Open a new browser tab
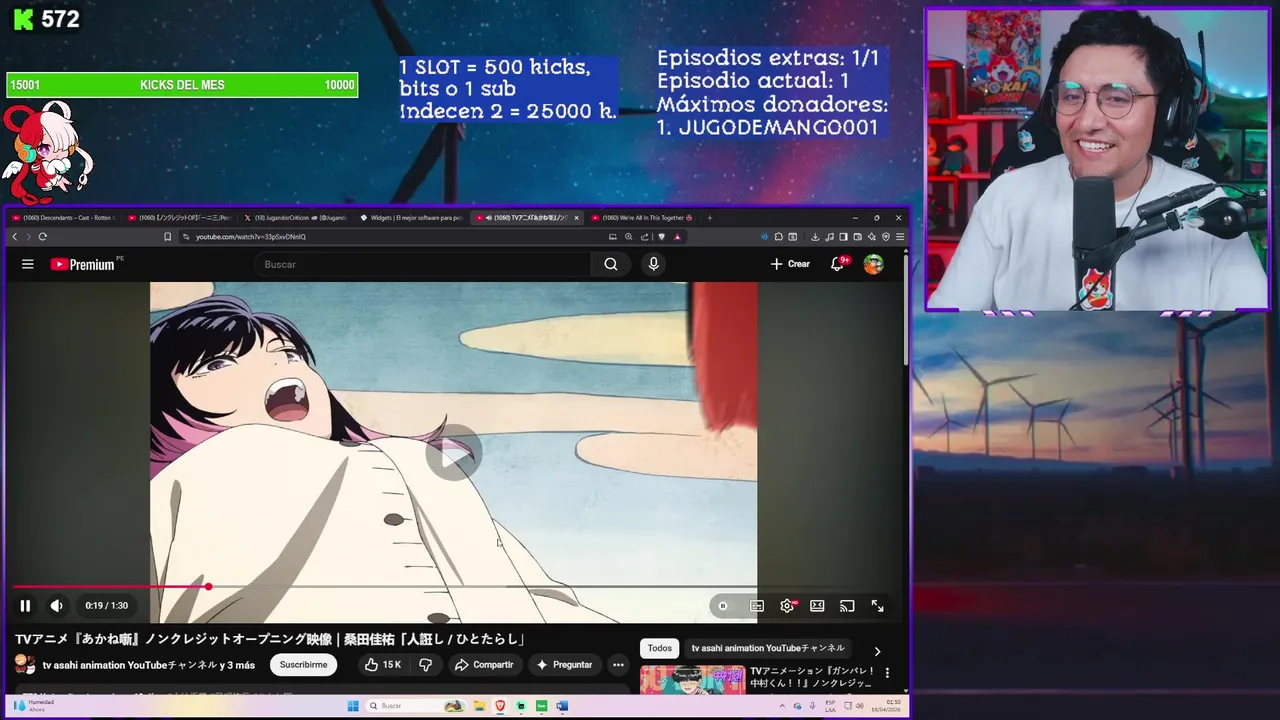The height and width of the screenshot is (720, 1280). click(x=710, y=217)
